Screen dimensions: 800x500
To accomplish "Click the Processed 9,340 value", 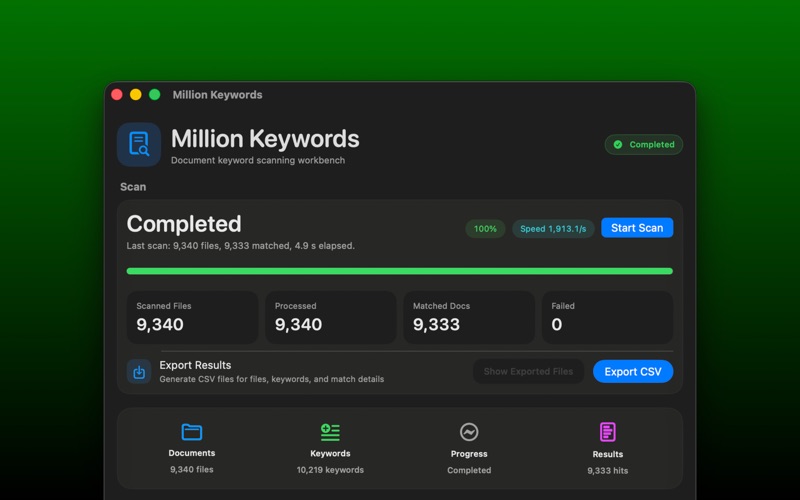I will pos(298,324).
